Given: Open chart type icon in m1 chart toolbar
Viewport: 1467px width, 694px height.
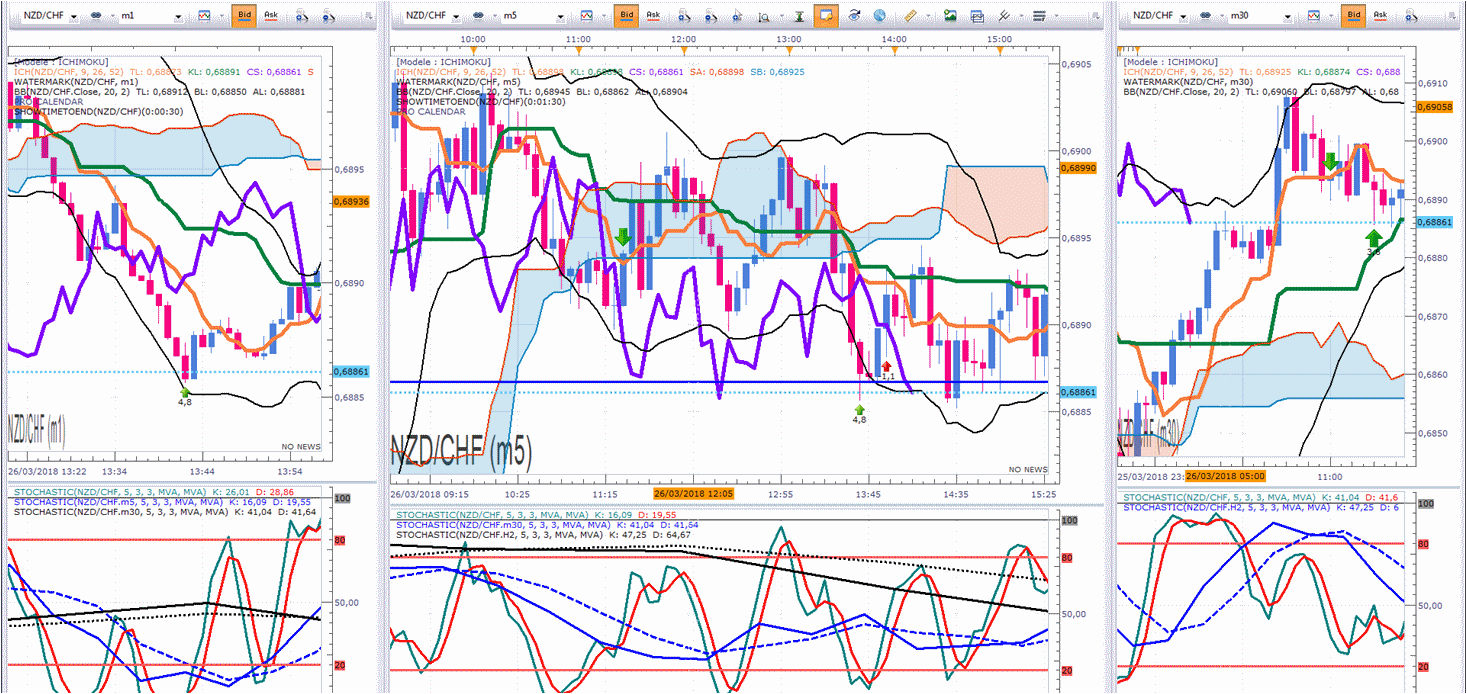Looking at the screenshot, I should tap(205, 16).
